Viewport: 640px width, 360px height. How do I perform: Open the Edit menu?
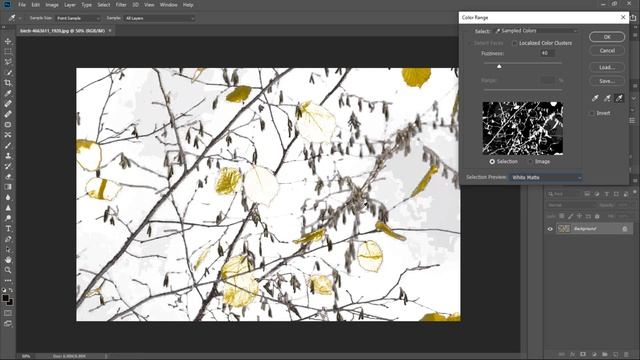tap(36, 5)
